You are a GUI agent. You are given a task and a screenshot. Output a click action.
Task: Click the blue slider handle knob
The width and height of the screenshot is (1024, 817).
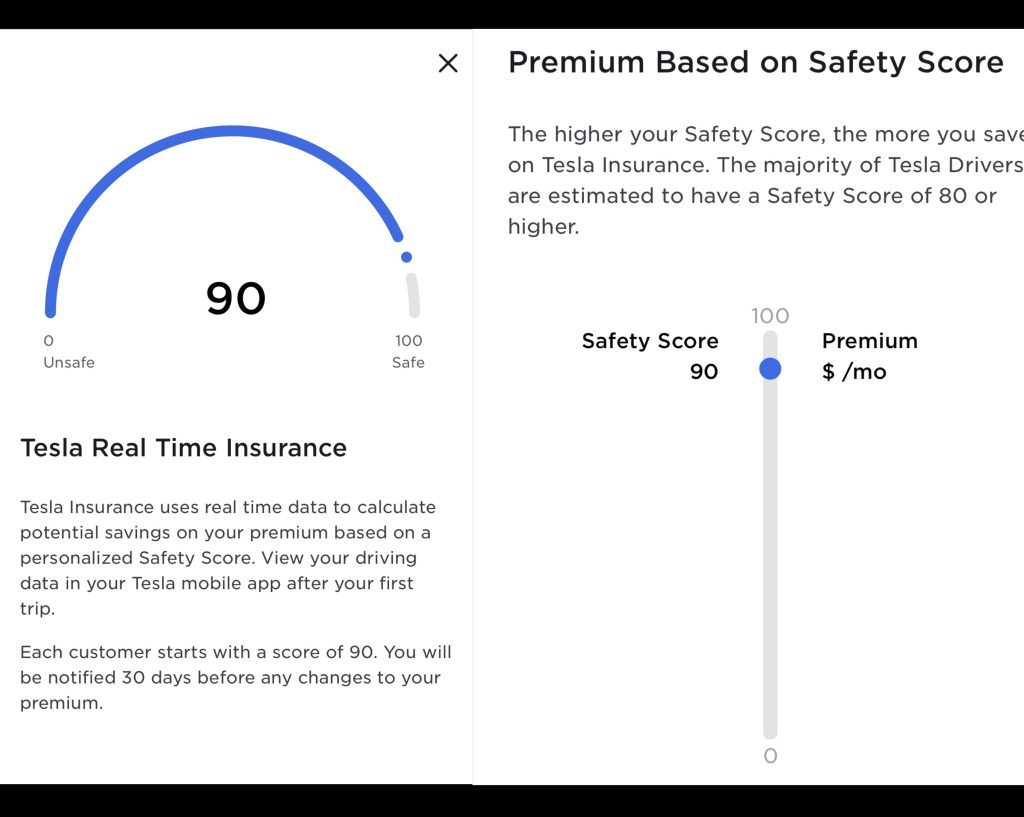tap(770, 369)
